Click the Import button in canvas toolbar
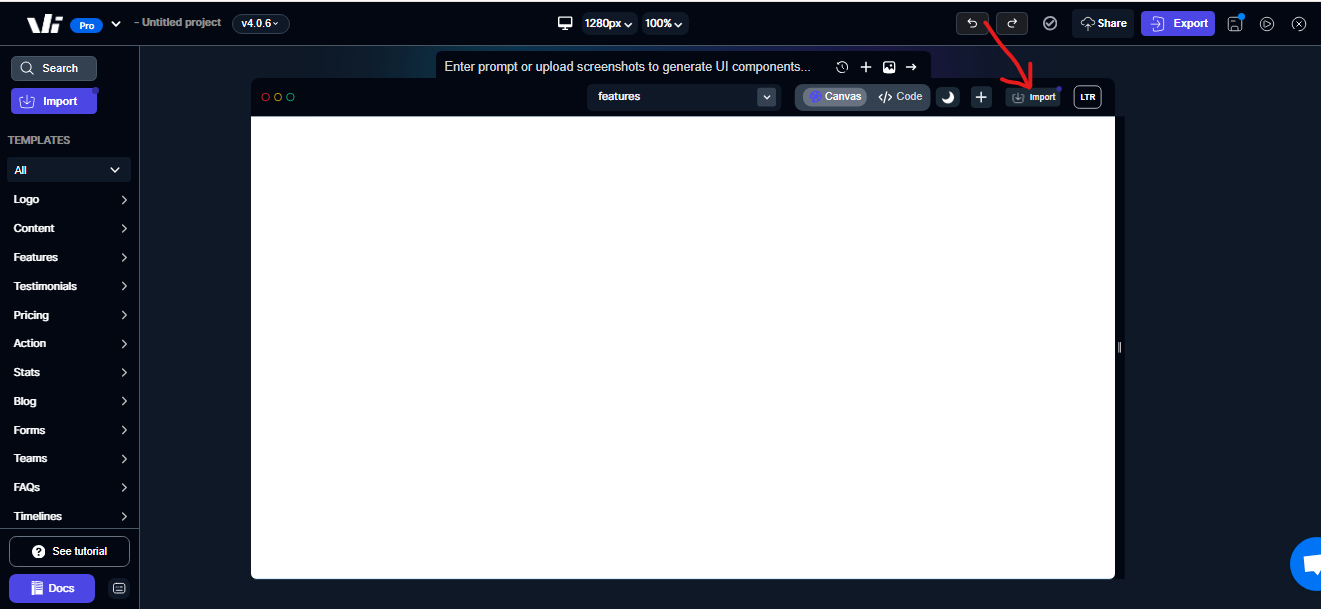The height and width of the screenshot is (609, 1321). coord(1033,97)
